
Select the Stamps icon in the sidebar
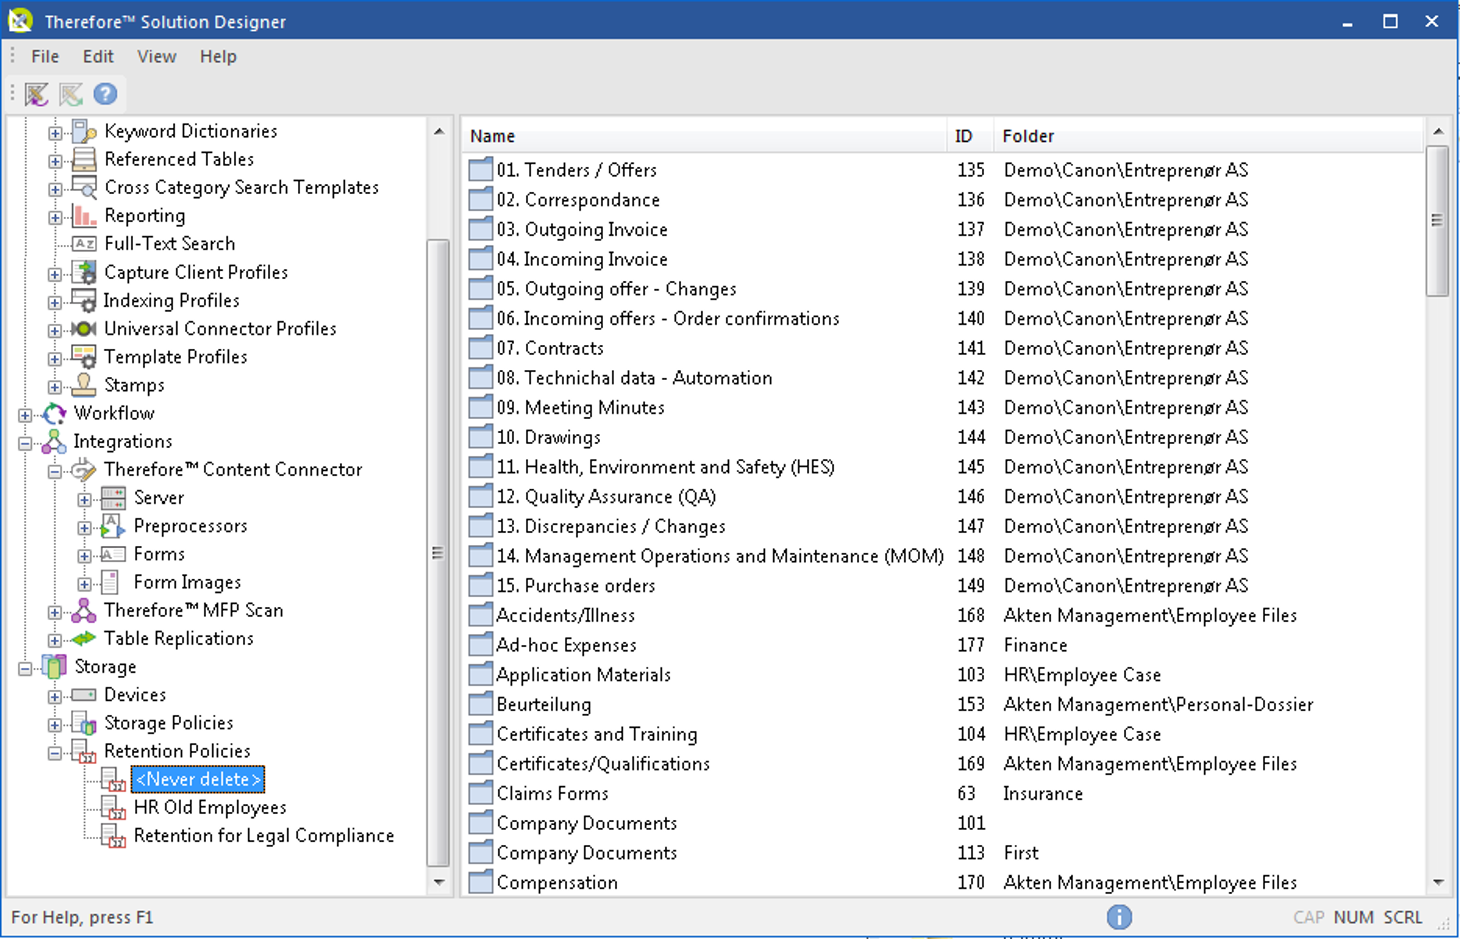pyautogui.click(x=83, y=385)
